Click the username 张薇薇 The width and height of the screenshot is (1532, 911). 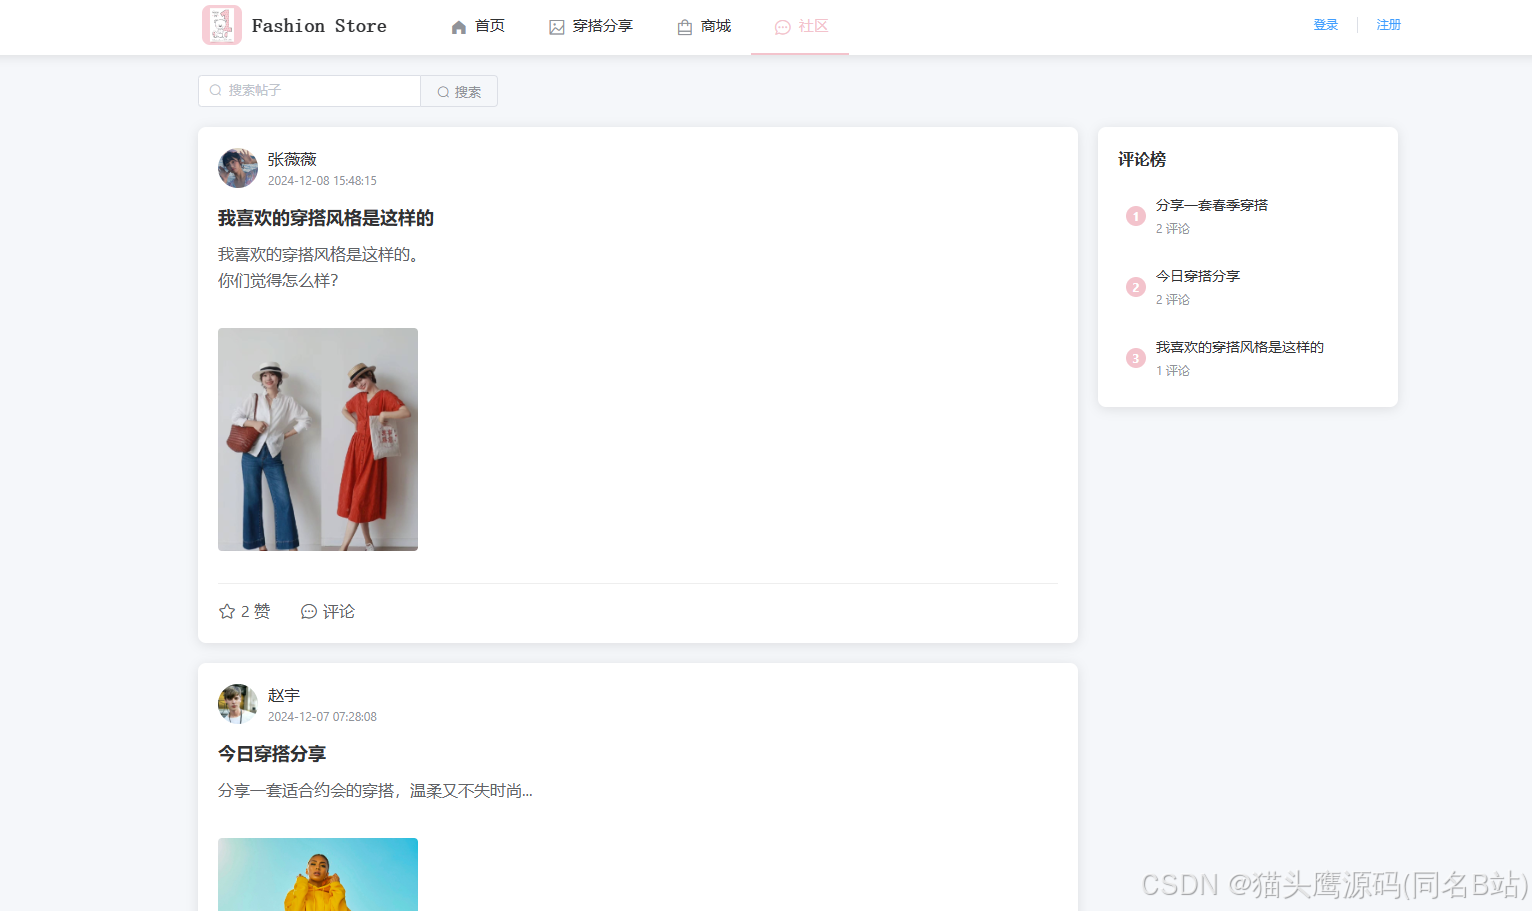pos(292,159)
